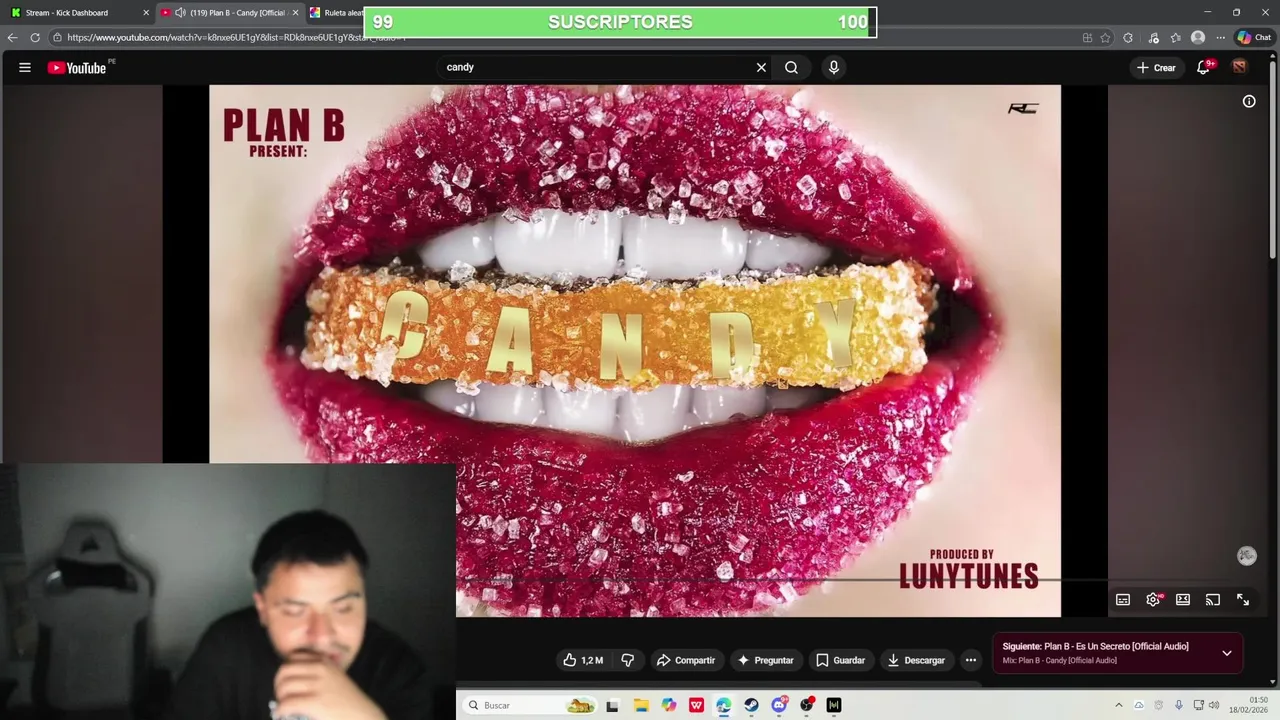Open the OneDrive cloud tray icon
1280x720 pixels.
pyautogui.click(x=1138, y=705)
